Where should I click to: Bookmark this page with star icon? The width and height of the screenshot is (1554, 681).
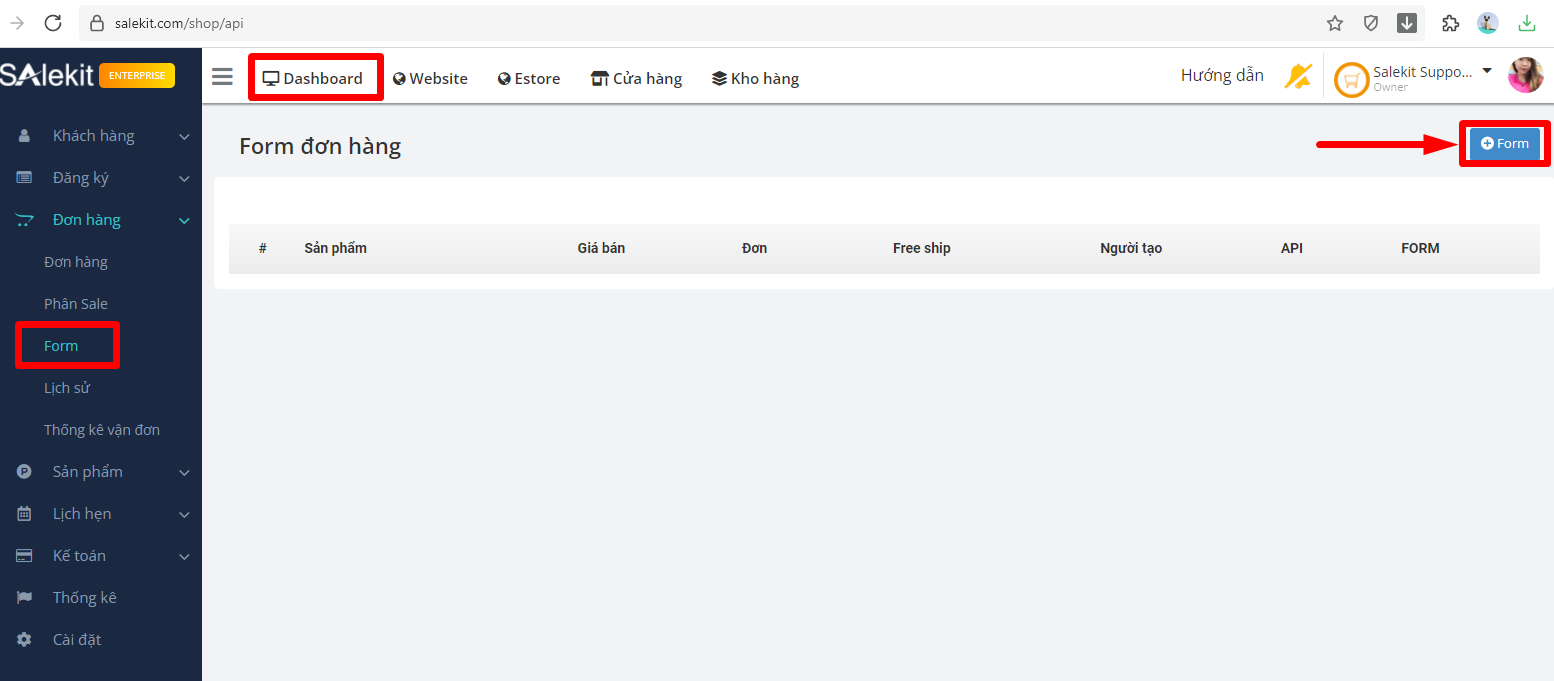(1335, 22)
